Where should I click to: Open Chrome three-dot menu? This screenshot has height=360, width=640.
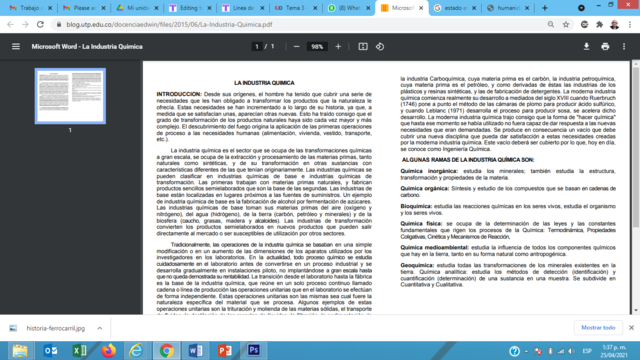(630, 24)
